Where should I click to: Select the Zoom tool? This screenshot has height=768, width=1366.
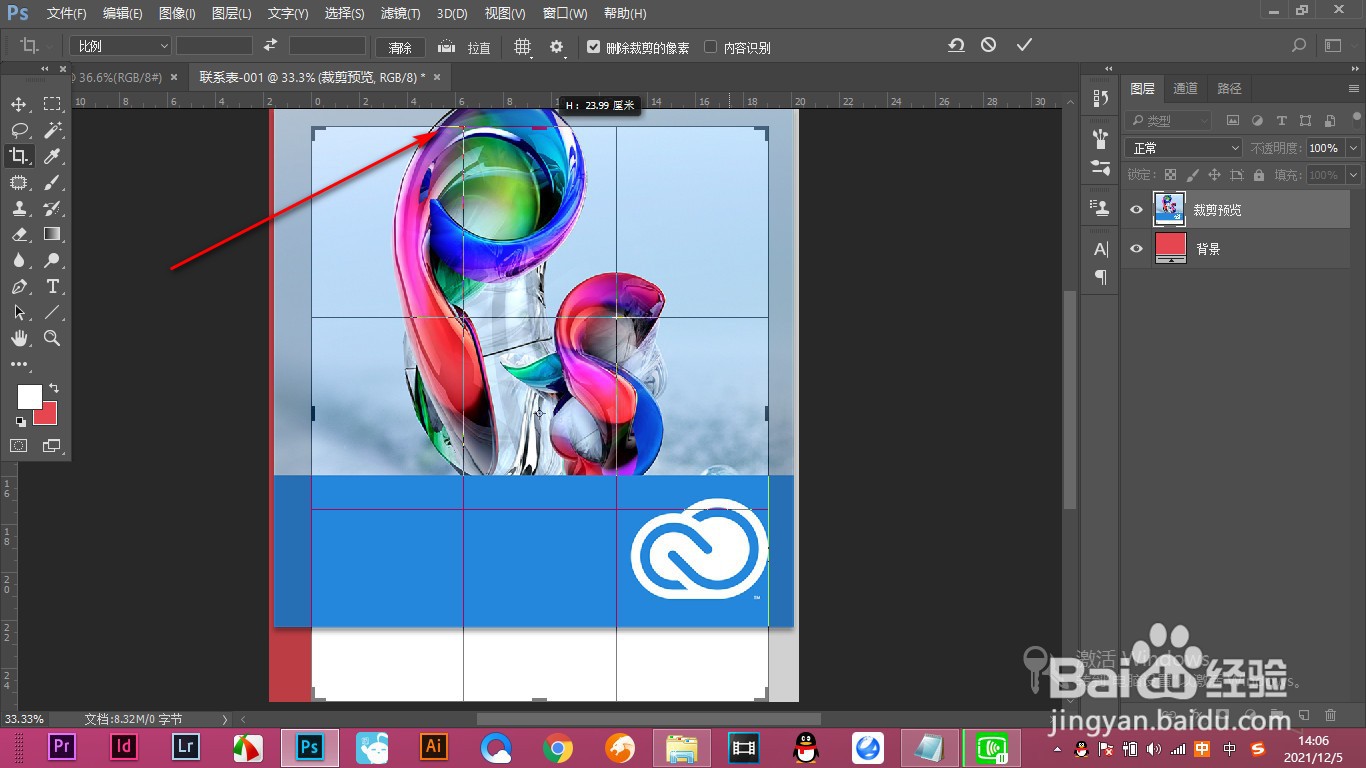click(x=52, y=338)
